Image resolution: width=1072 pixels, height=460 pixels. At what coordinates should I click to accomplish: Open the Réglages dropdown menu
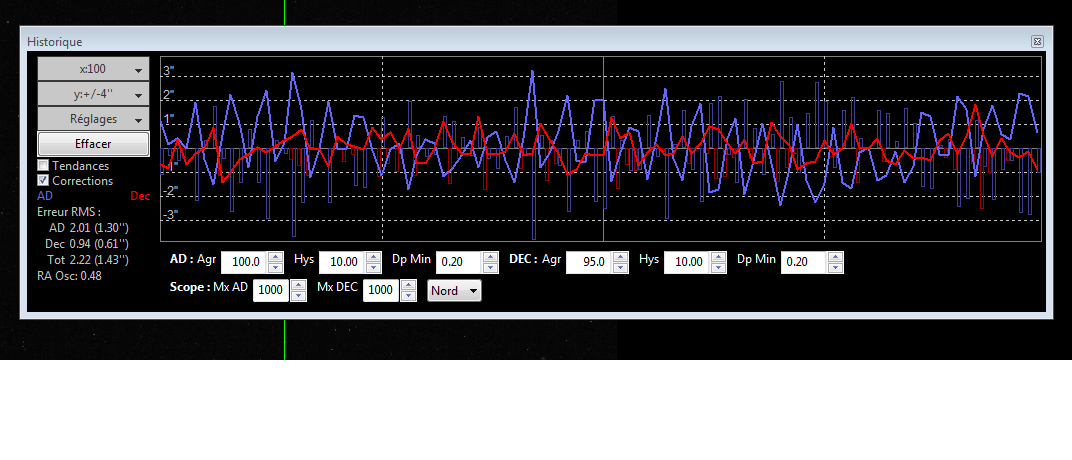(93, 119)
